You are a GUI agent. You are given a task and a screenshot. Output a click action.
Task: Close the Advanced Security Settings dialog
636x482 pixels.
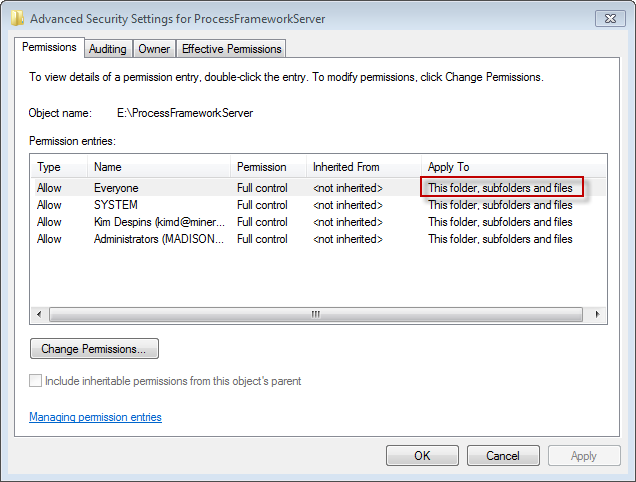(x=609, y=18)
